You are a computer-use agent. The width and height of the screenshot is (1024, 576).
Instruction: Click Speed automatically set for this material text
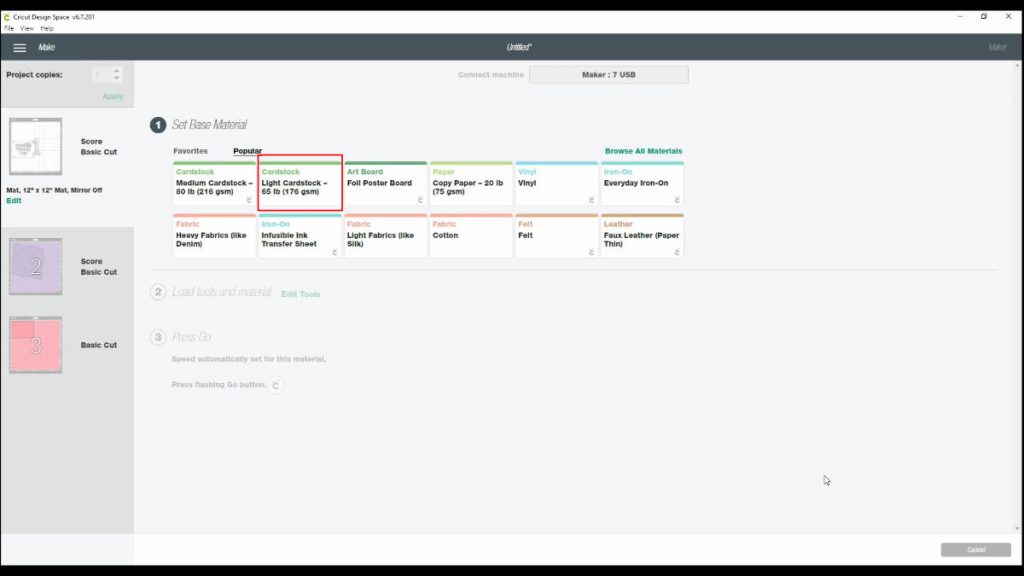click(249, 359)
